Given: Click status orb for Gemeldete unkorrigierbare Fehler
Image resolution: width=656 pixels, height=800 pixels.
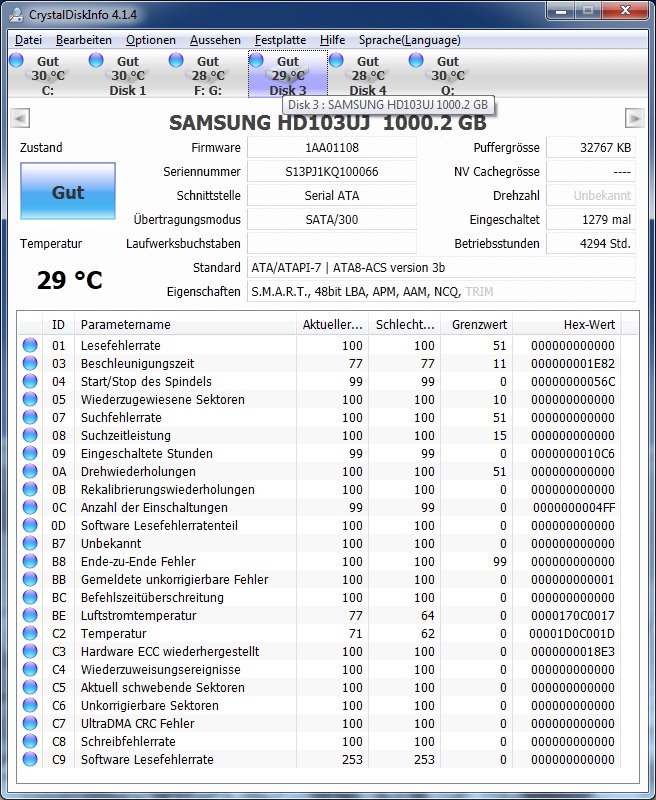Looking at the screenshot, I should click(30, 579).
